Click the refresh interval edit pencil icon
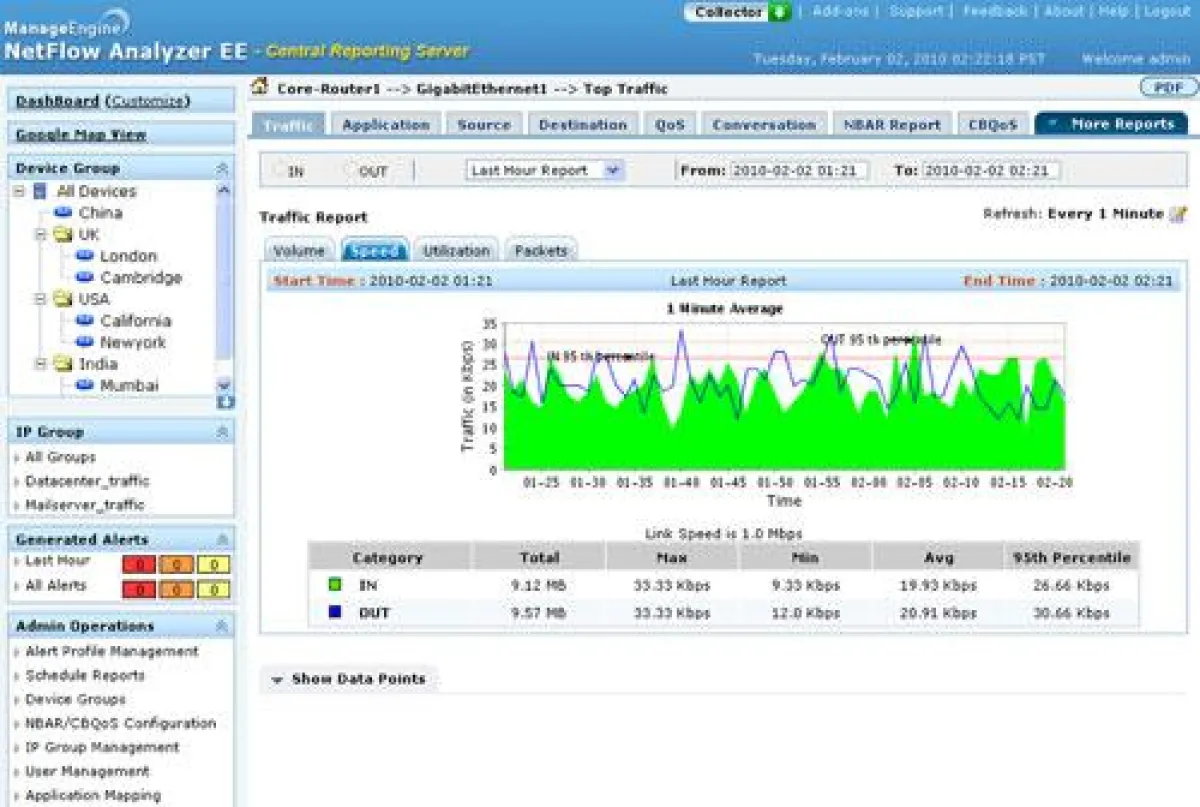The image size is (1200, 807). [1180, 214]
